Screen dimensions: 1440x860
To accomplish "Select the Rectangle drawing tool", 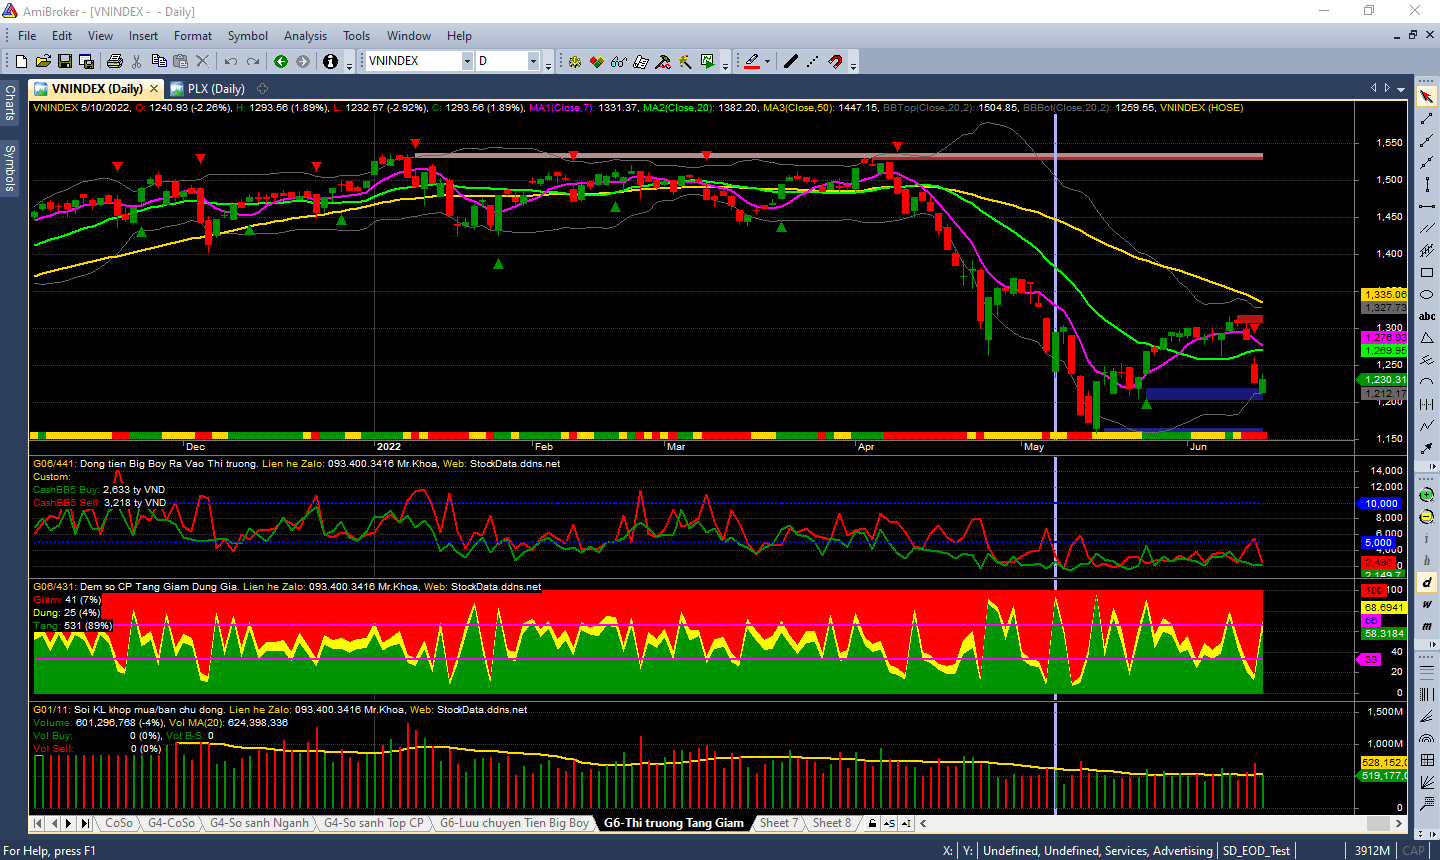I will click(1427, 273).
